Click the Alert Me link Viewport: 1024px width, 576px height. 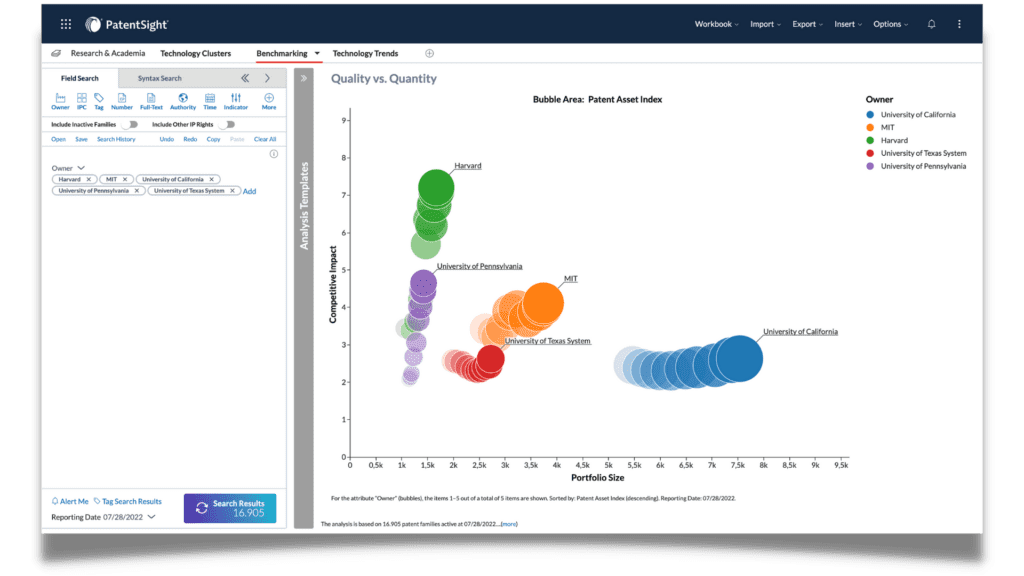(70, 502)
